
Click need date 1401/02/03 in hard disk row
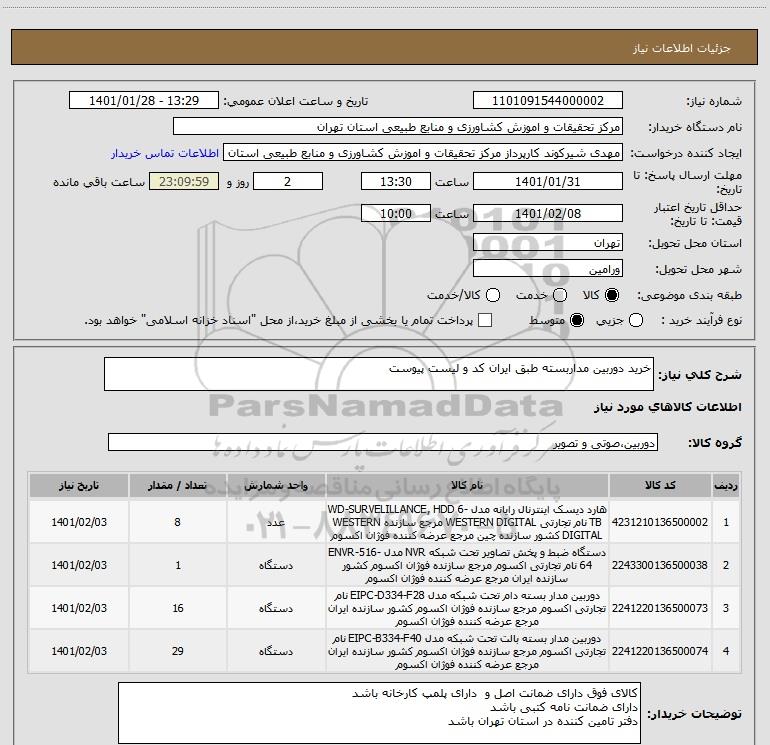click(79, 522)
